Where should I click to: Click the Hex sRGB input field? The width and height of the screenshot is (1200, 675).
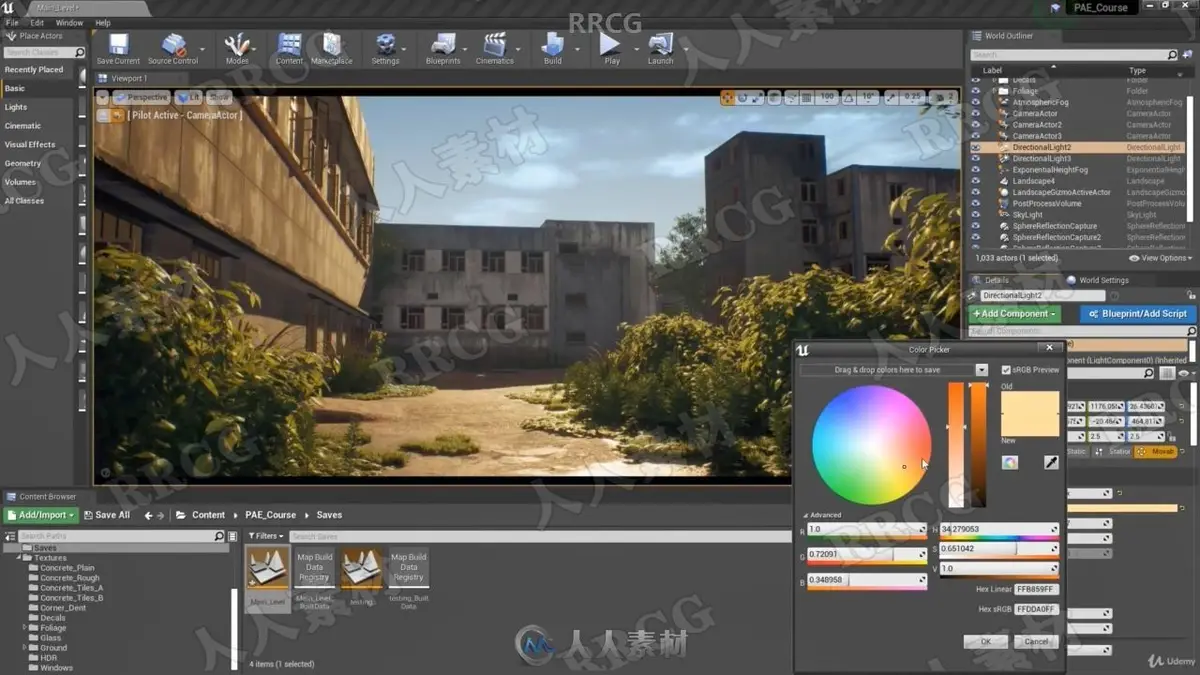tap(1036, 609)
